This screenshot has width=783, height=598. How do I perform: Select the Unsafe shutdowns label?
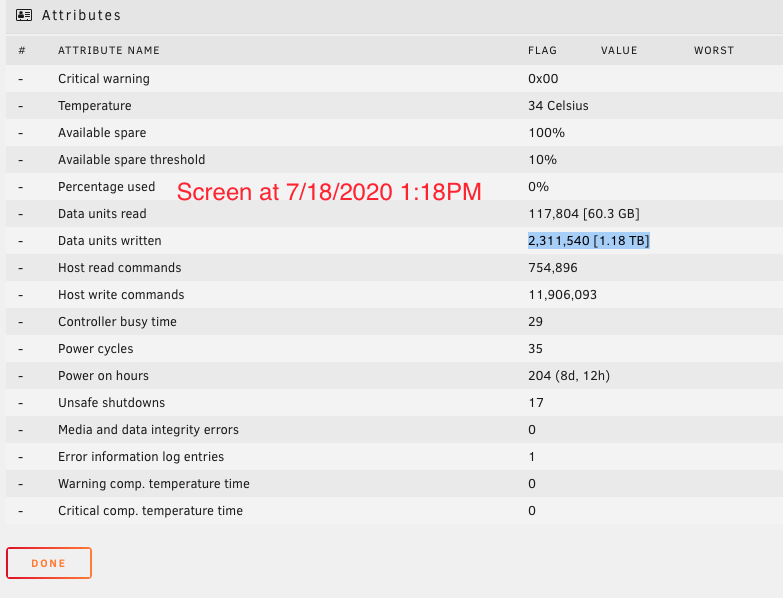111,402
